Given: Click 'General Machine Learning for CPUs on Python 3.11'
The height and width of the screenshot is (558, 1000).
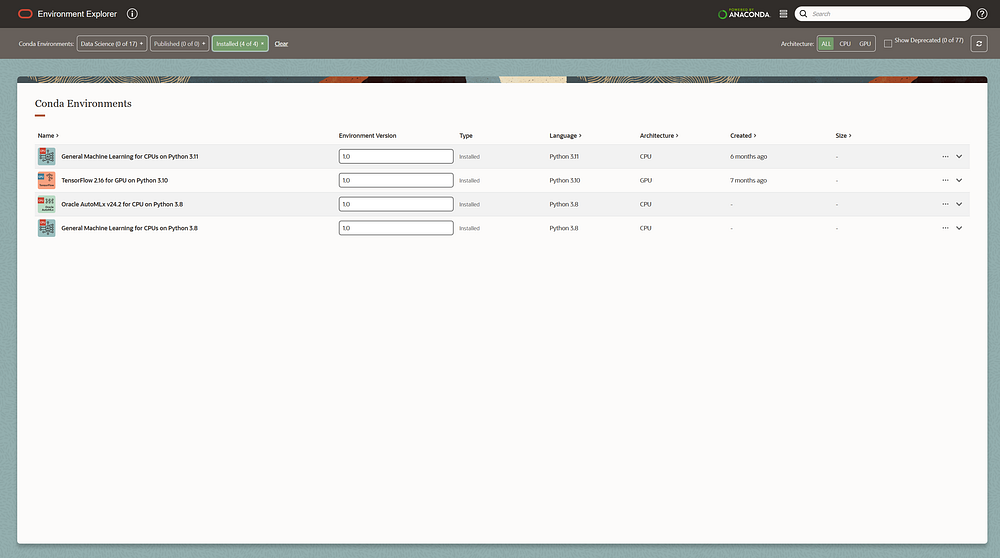Looking at the screenshot, I should tap(129, 156).
